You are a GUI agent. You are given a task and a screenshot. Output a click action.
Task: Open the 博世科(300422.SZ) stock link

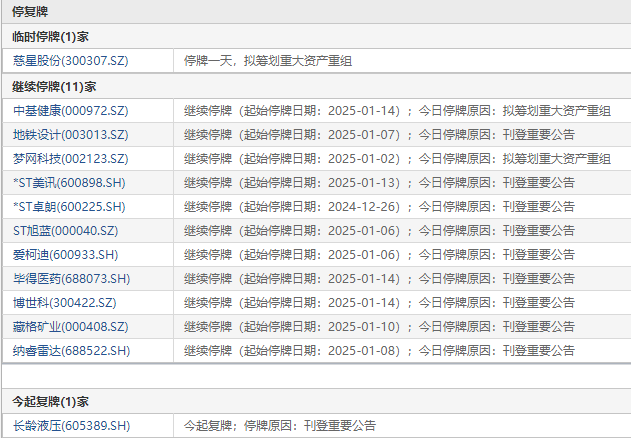(x=64, y=302)
